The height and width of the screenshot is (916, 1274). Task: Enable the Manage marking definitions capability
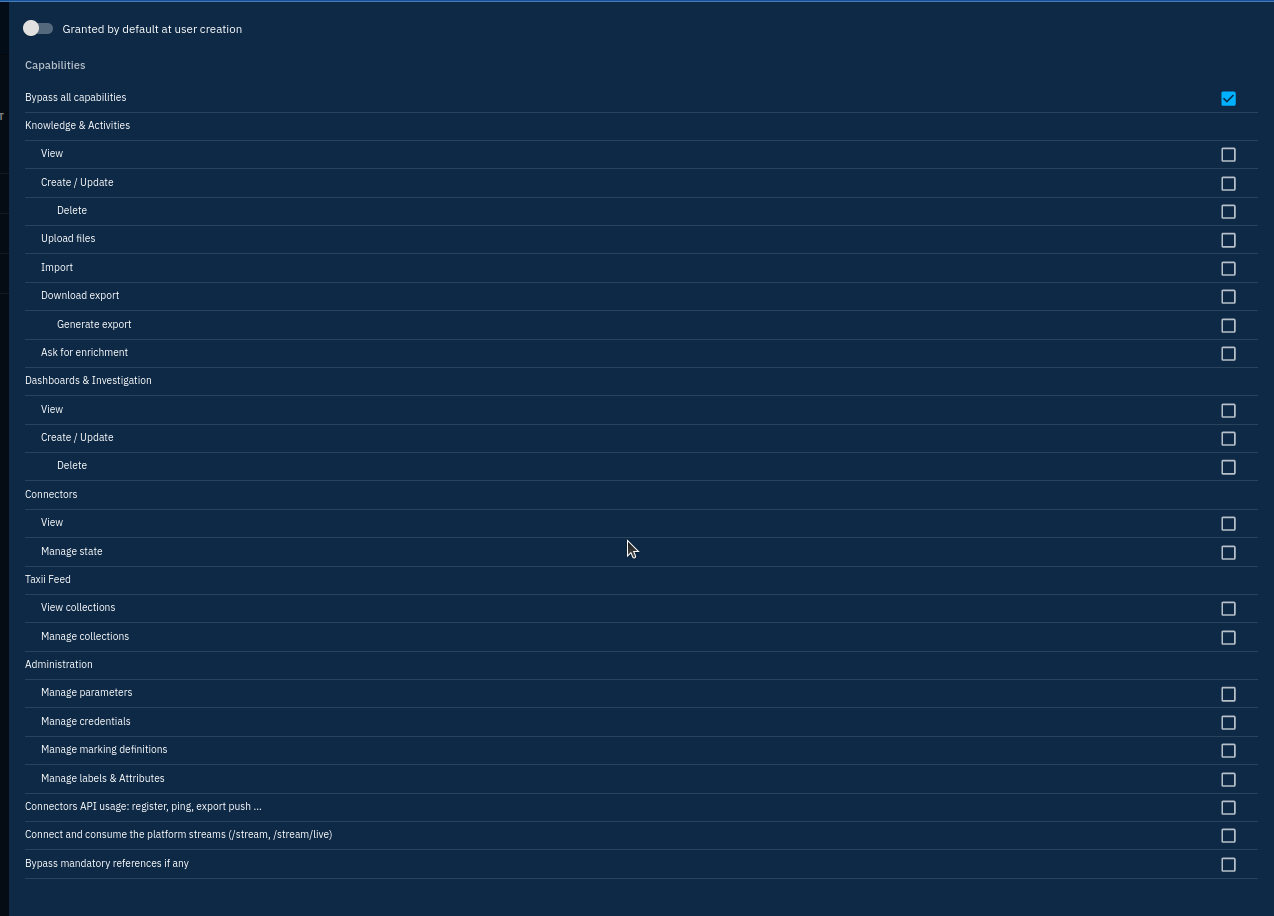click(x=1228, y=750)
